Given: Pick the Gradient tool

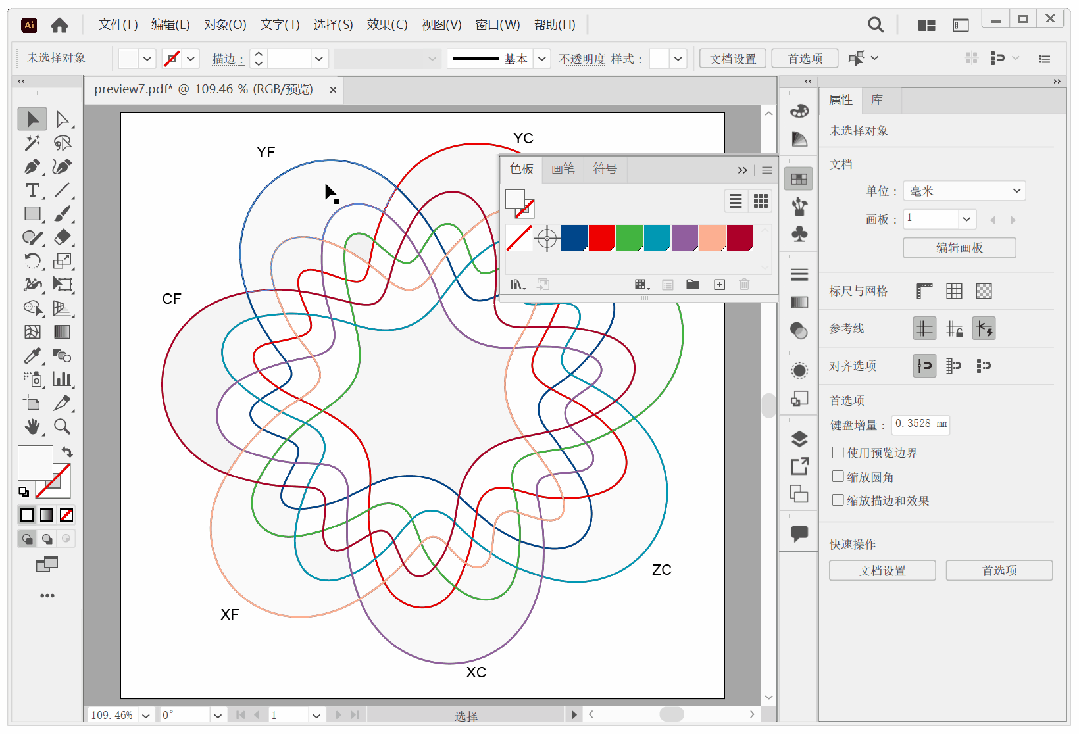Looking at the screenshot, I should click(x=62, y=332).
